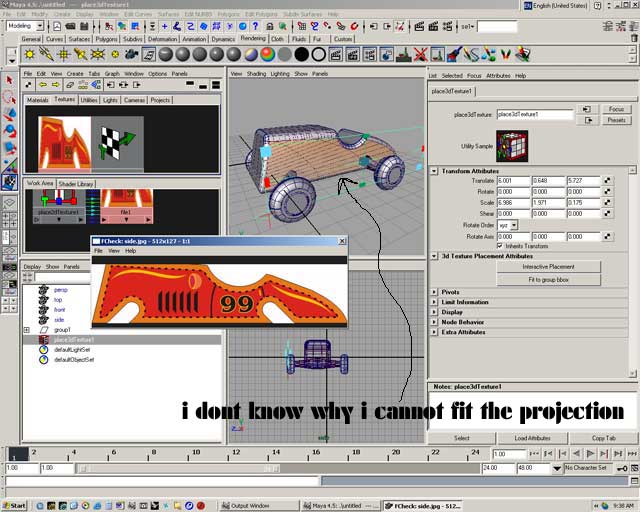640x512 pixels.
Task: Click Hypershade yellow right arrow icon
Action: click(56, 85)
